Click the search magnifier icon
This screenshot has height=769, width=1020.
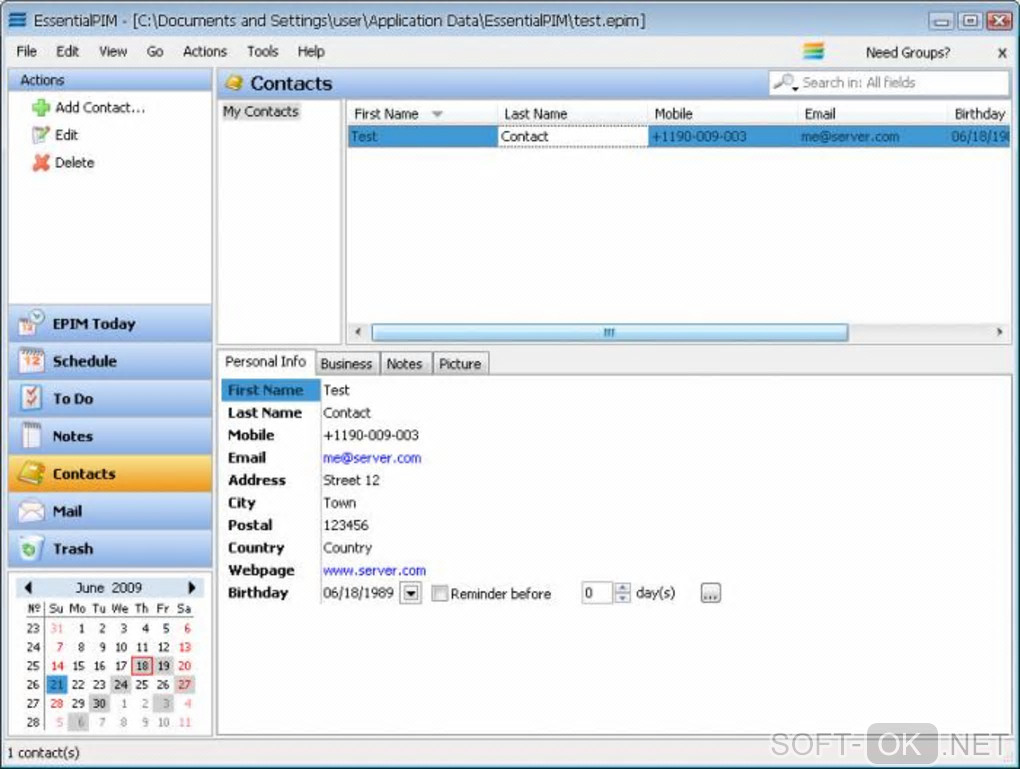click(x=785, y=83)
